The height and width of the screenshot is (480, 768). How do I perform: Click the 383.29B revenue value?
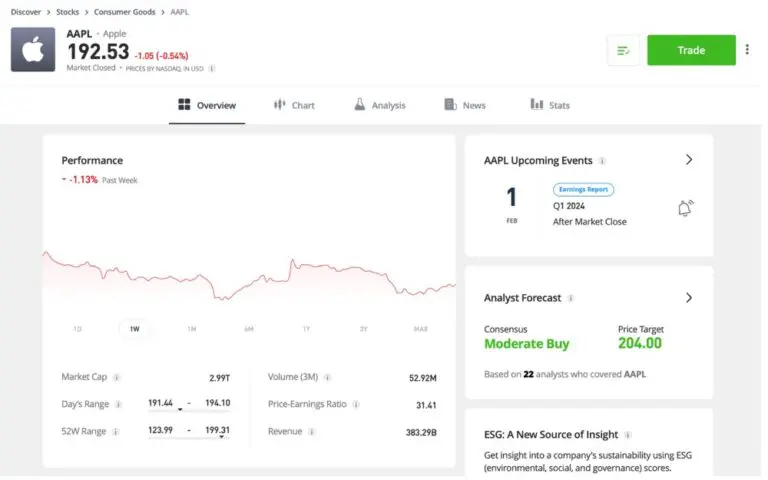pyautogui.click(x=421, y=432)
